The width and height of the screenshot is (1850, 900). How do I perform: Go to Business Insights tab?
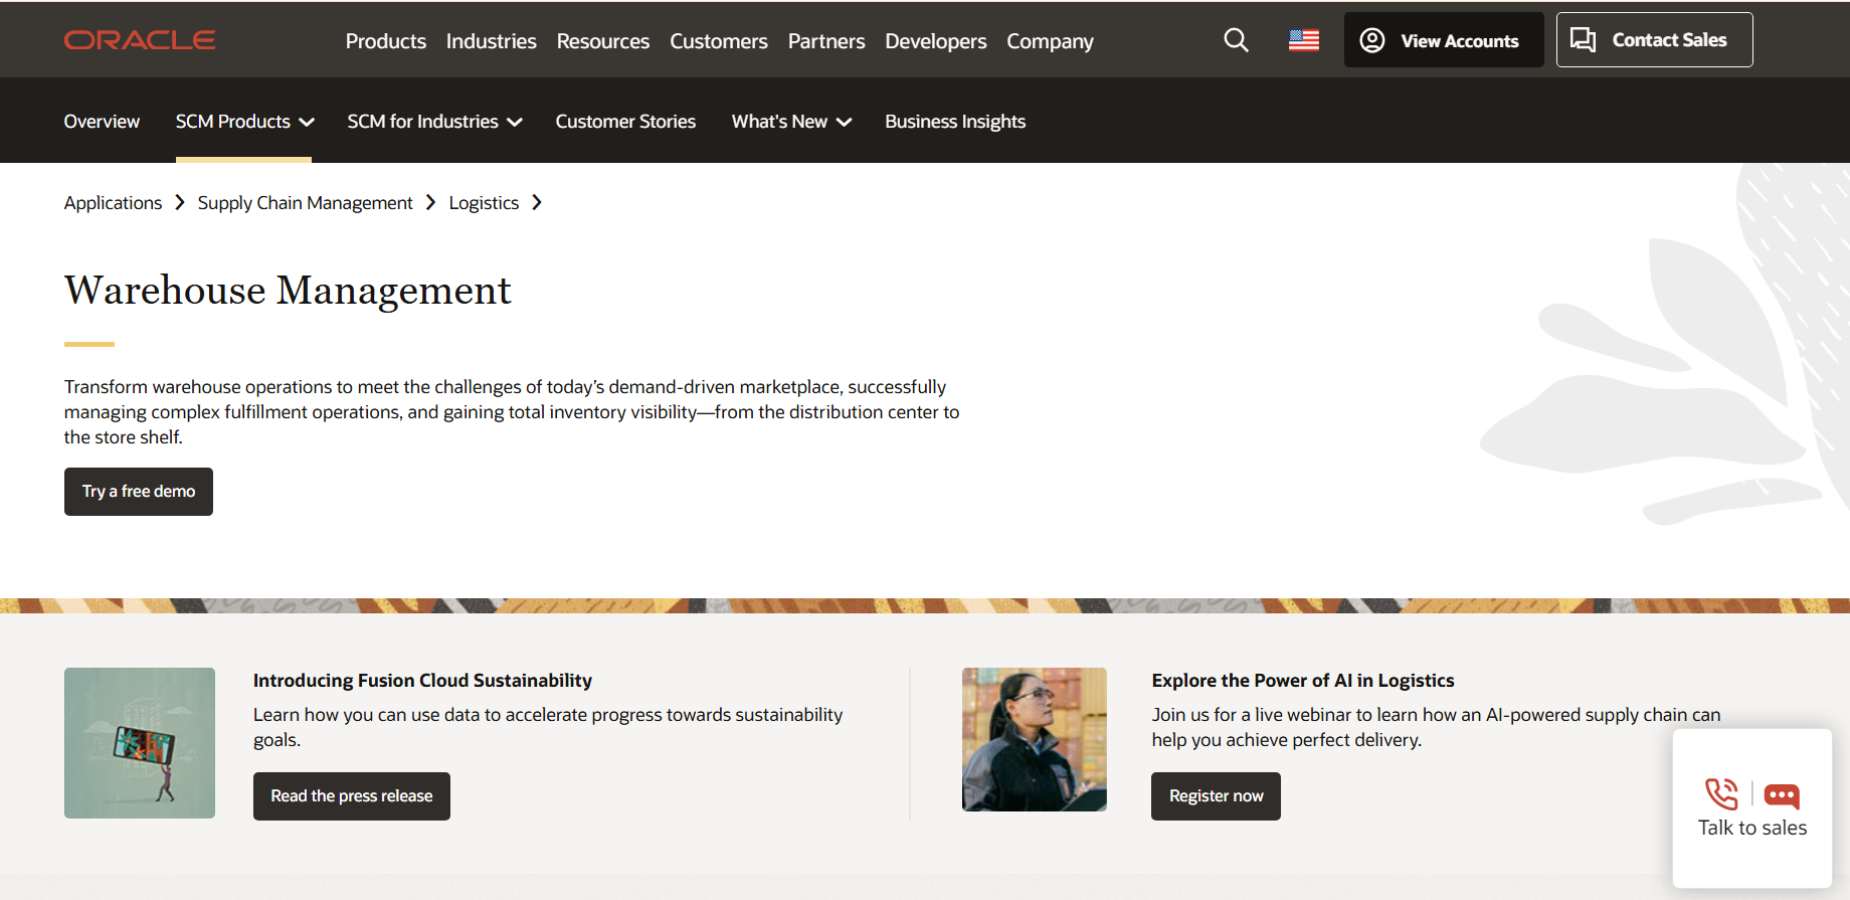[955, 121]
